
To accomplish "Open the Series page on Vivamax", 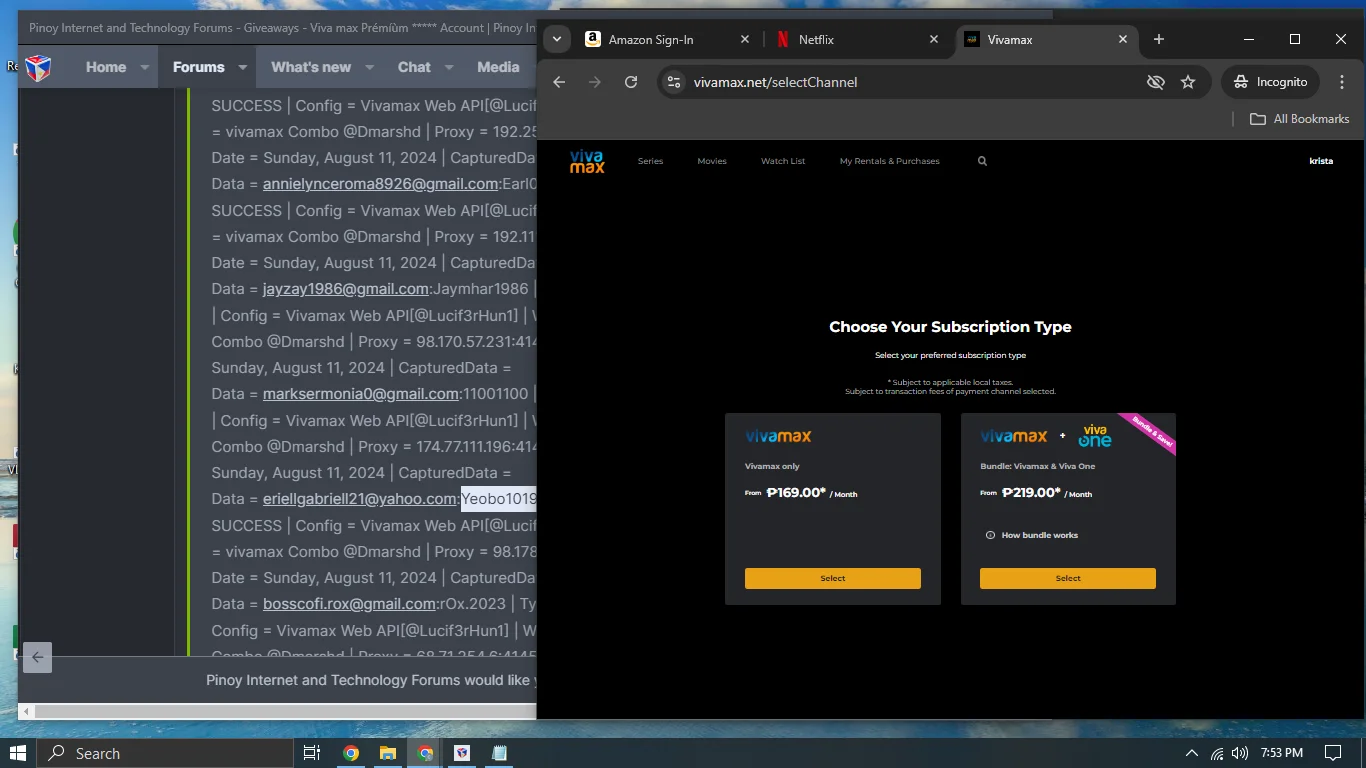I will click(650, 161).
